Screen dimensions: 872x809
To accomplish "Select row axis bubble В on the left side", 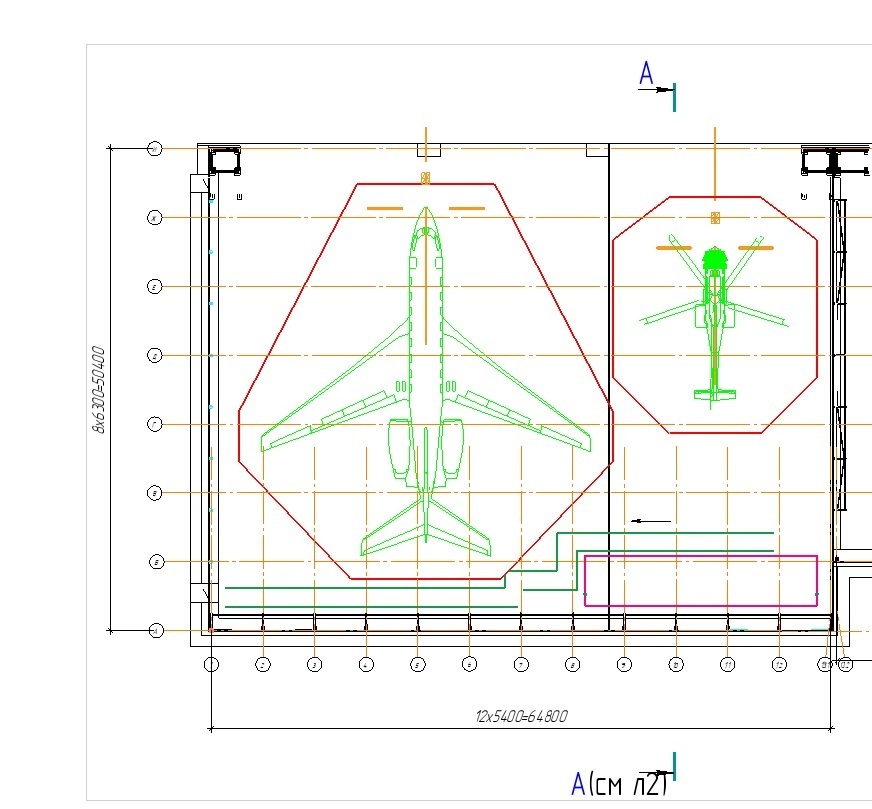I will click(155, 493).
